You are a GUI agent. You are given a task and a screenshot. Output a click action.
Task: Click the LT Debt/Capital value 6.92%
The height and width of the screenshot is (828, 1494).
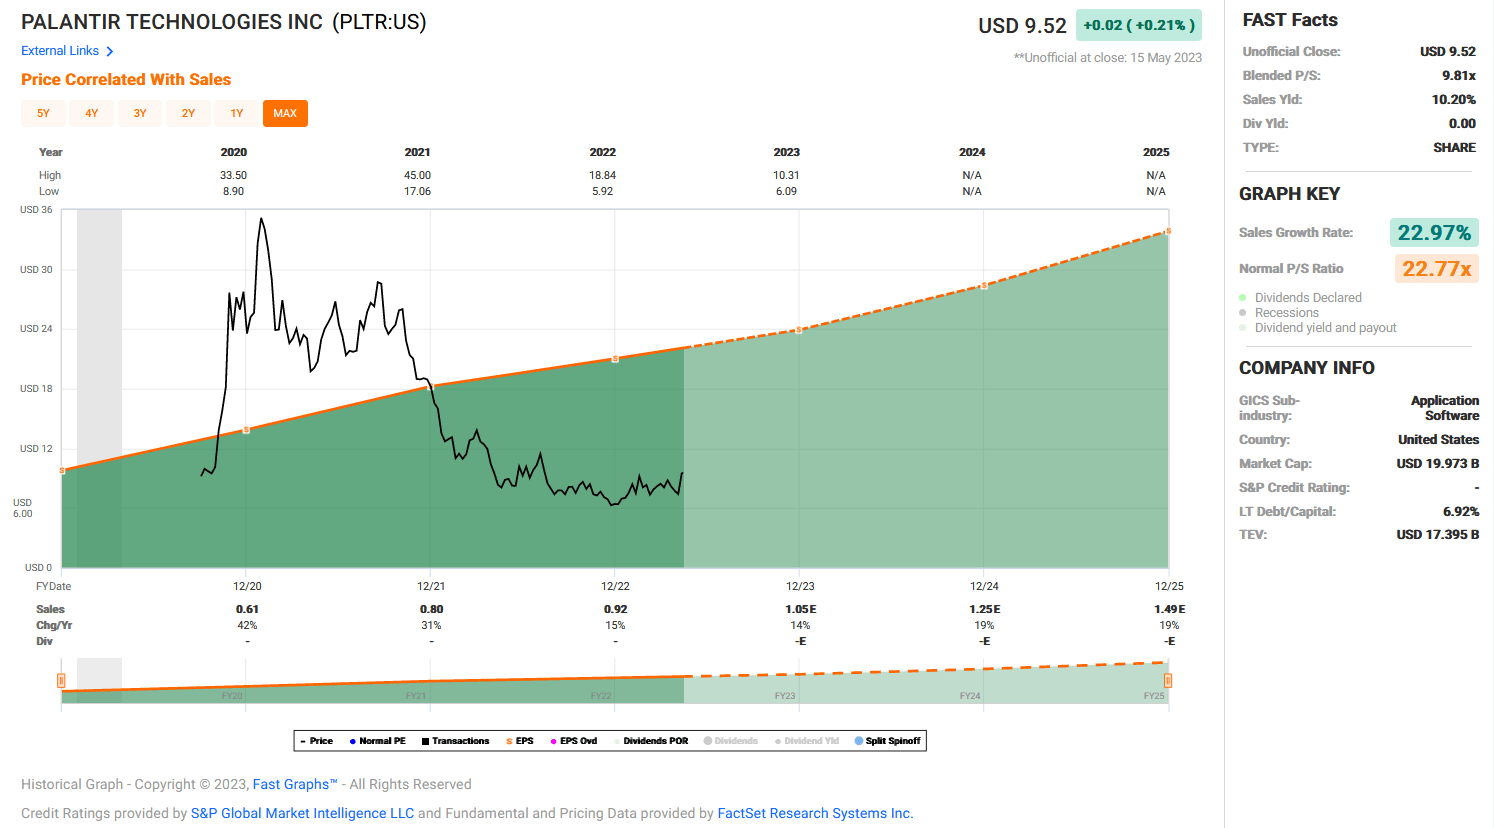(x=1460, y=512)
